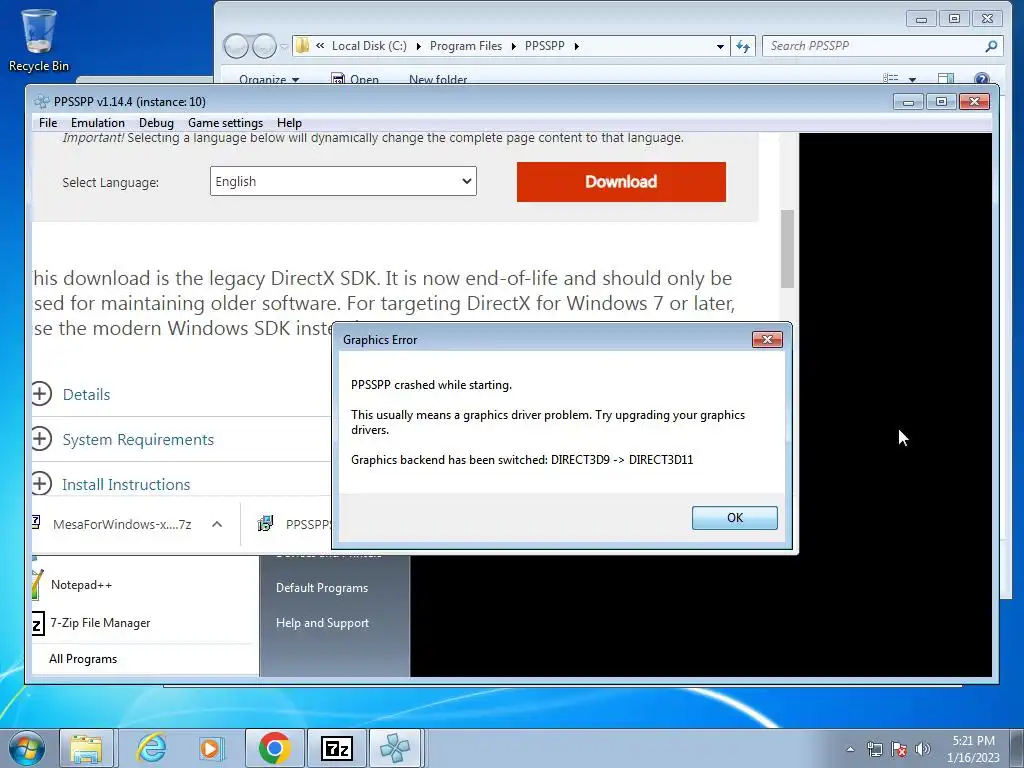The width and height of the screenshot is (1024, 768).
Task: Open the volume speaker tray icon
Action: click(923, 749)
